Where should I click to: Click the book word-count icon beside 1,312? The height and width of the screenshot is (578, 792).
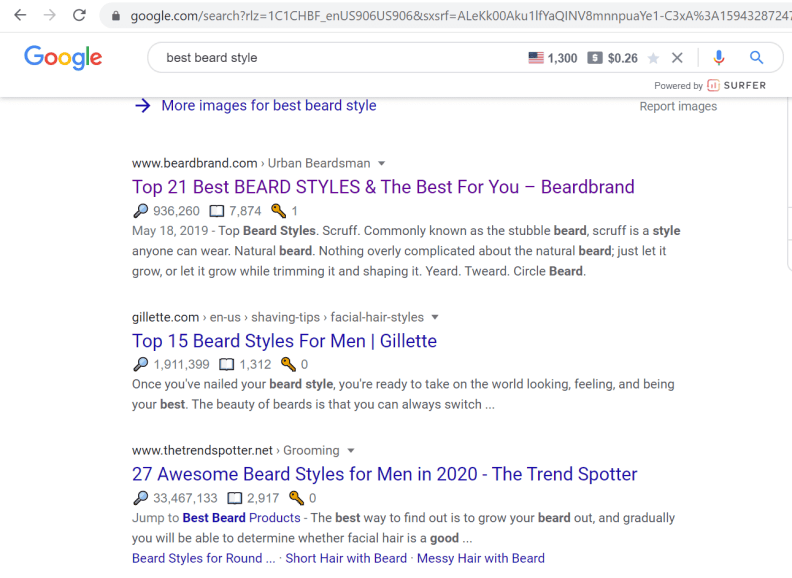tap(227, 365)
